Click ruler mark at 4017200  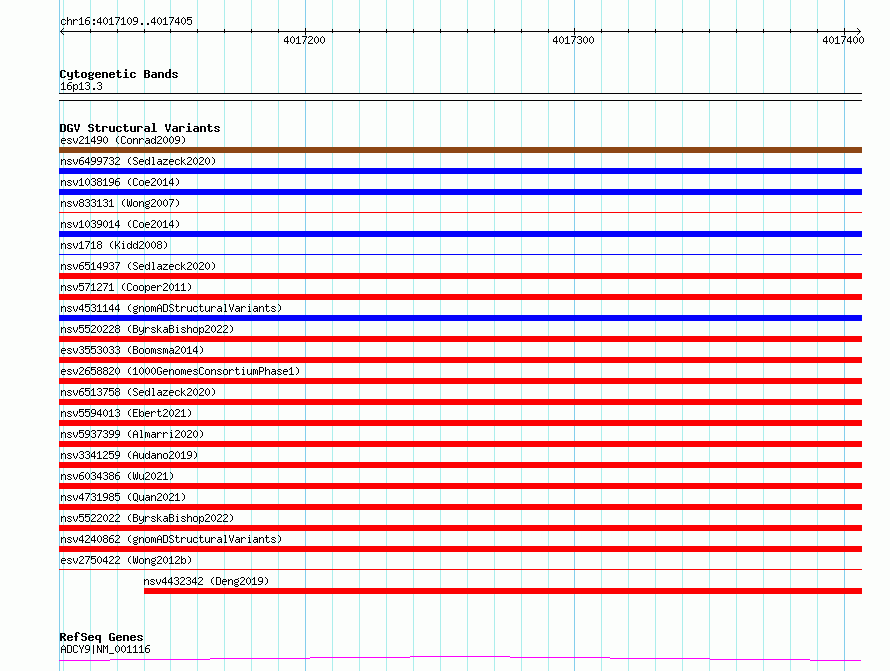tap(304, 40)
